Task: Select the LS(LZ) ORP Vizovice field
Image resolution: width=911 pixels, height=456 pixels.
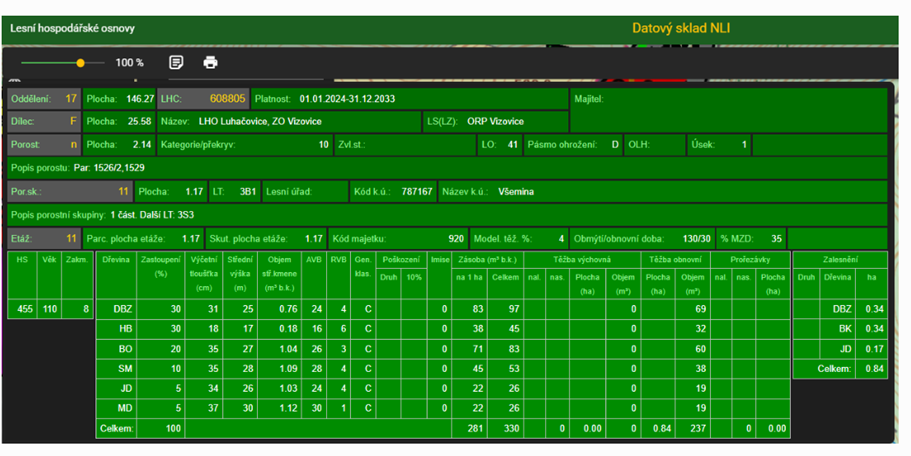Action: pos(494,121)
